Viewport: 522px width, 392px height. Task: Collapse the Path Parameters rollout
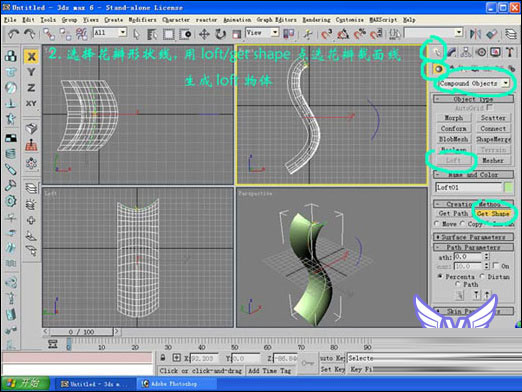pos(473,247)
